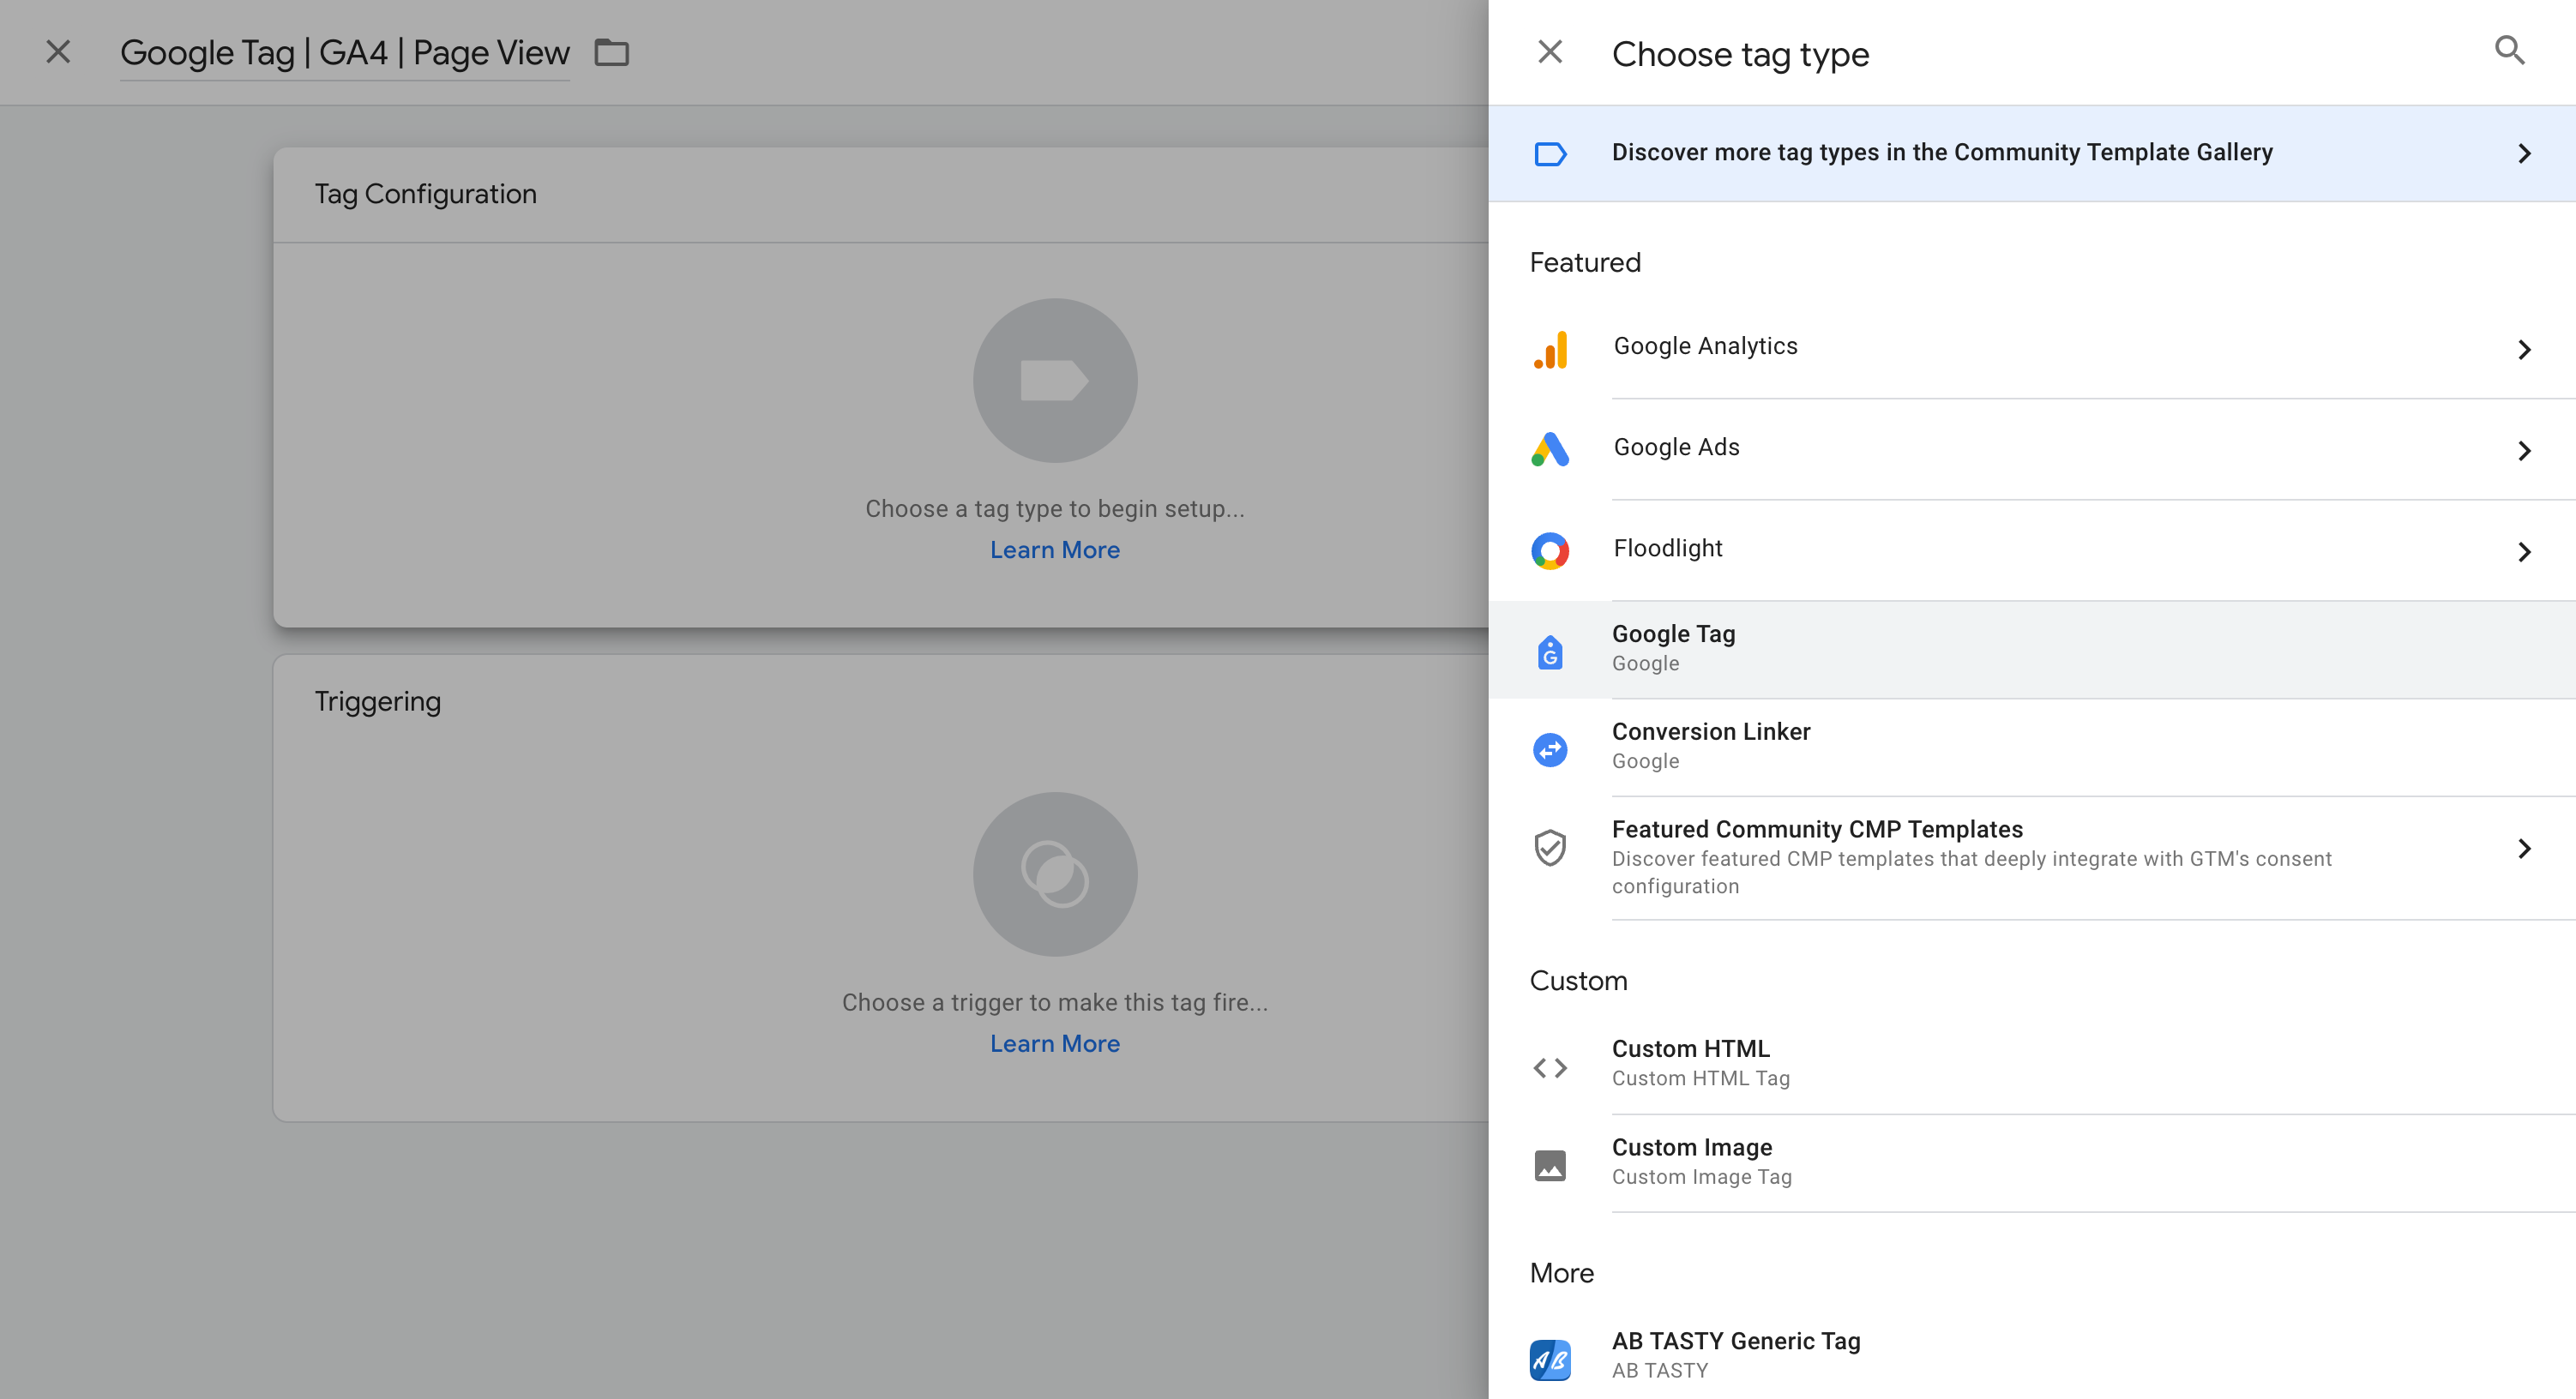
Task: Click the Conversion Linker arrows icon
Action: tap(1550, 749)
